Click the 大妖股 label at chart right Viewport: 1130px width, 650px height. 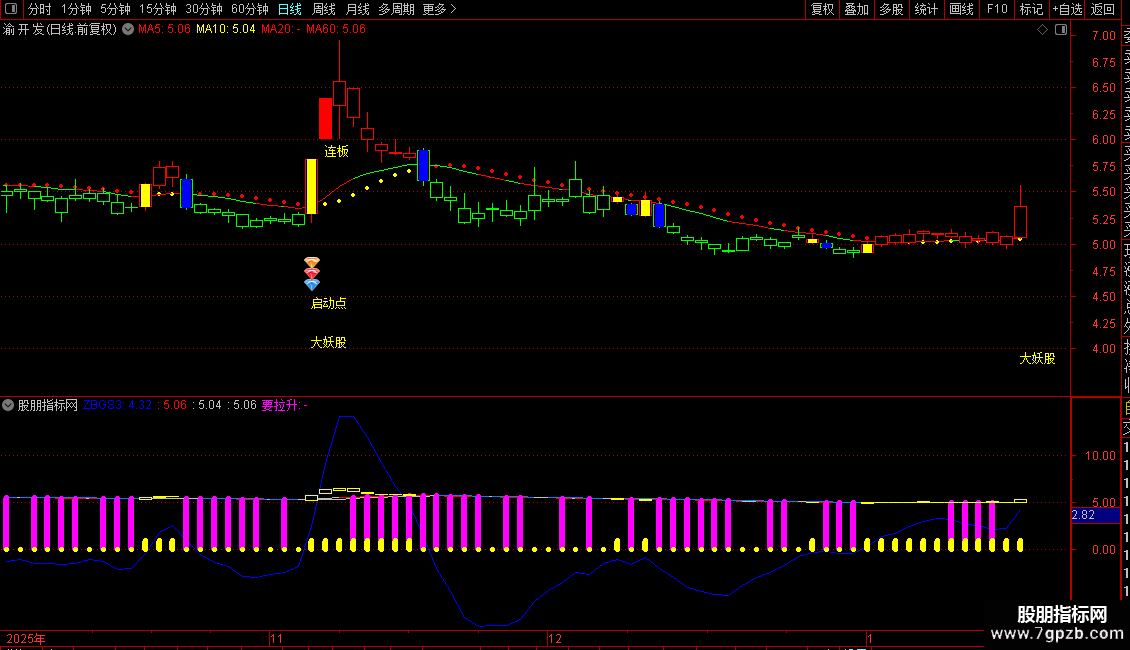point(1037,358)
